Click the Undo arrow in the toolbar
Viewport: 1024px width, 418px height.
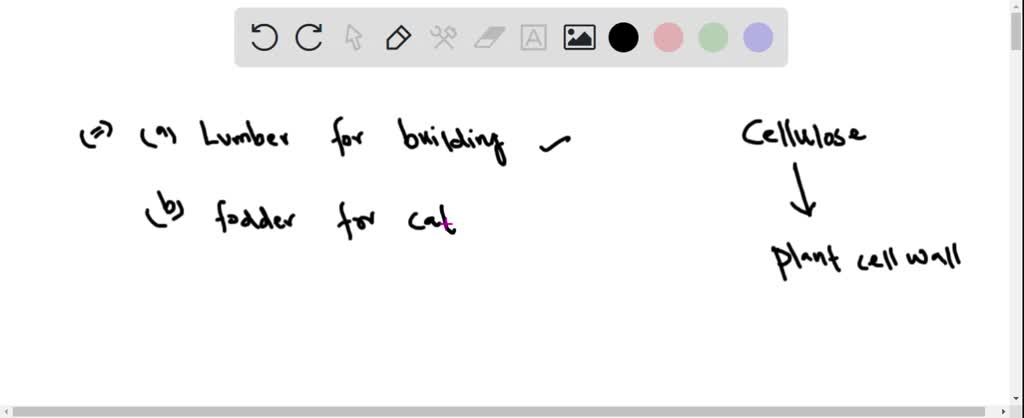click(264, 38)
